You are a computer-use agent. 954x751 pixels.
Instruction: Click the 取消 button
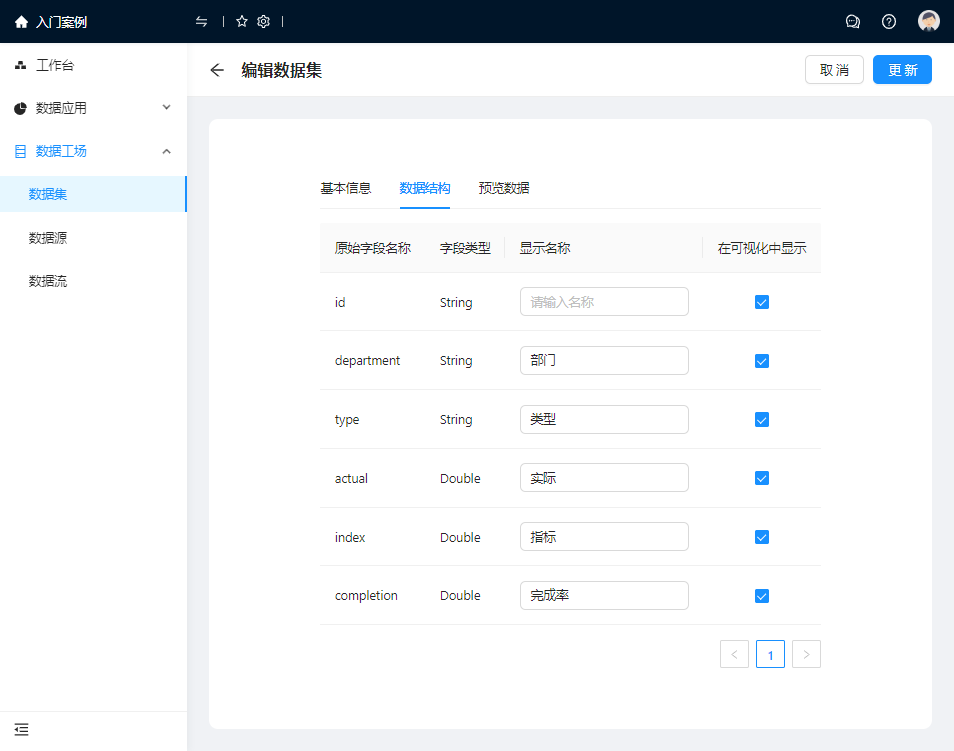[x=834, y=70]
